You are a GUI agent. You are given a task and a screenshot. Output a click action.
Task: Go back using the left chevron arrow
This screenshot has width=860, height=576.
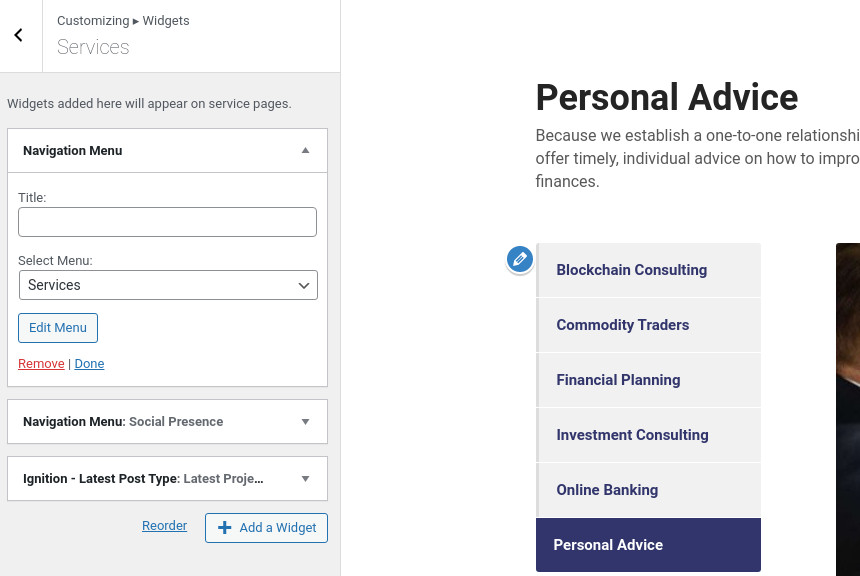(19, 36)
